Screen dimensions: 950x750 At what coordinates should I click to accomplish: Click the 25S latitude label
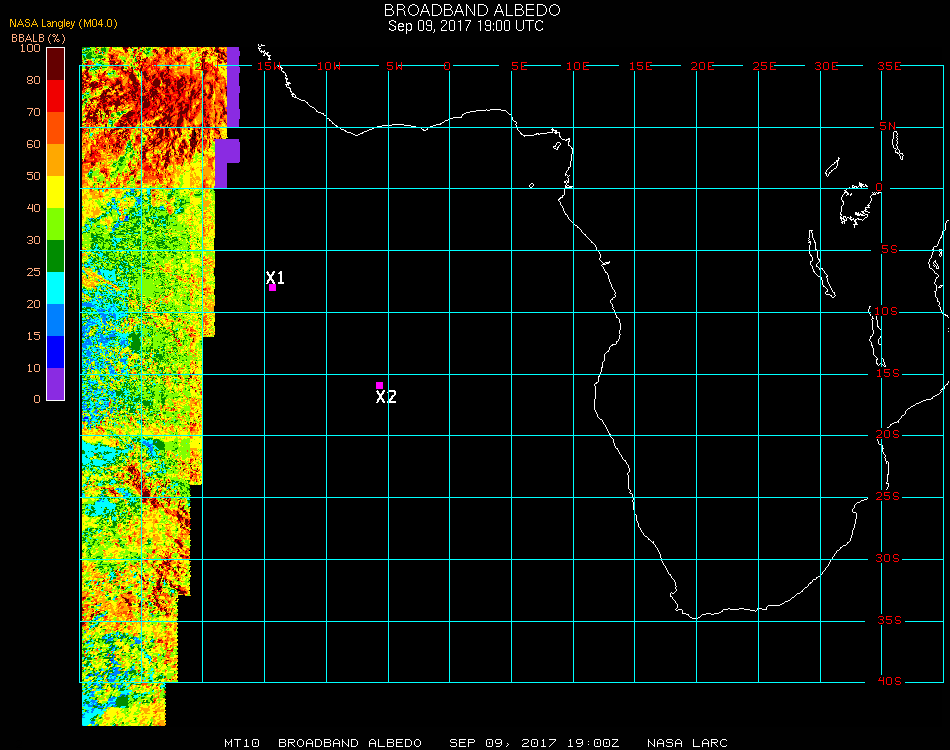coord(888,497)
